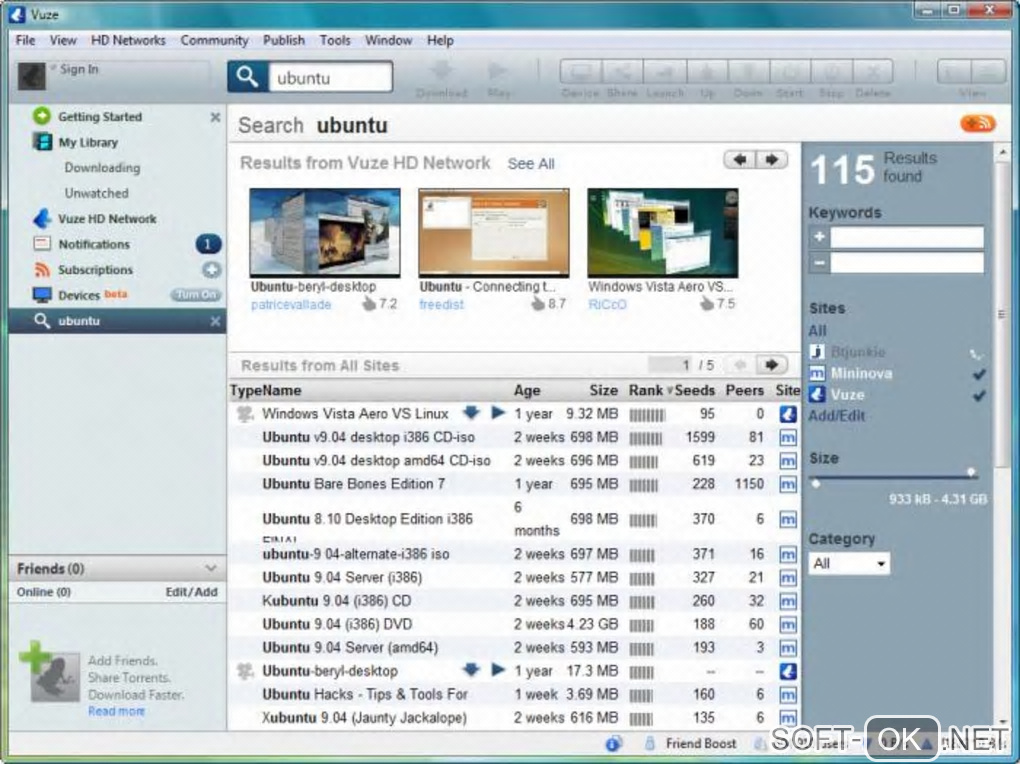
Task: Click the Add Friends plus frog icon
Action: [51, 672]
